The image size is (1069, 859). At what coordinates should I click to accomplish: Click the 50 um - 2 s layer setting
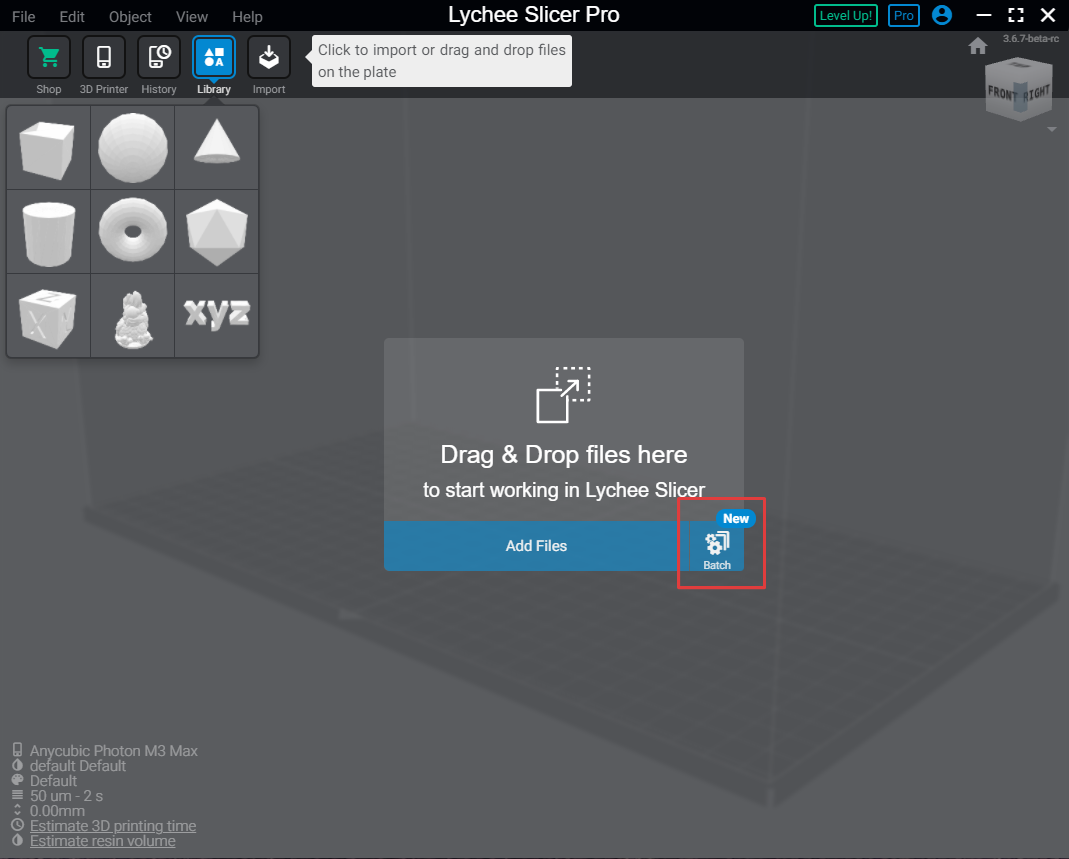(x=66, y=796)
